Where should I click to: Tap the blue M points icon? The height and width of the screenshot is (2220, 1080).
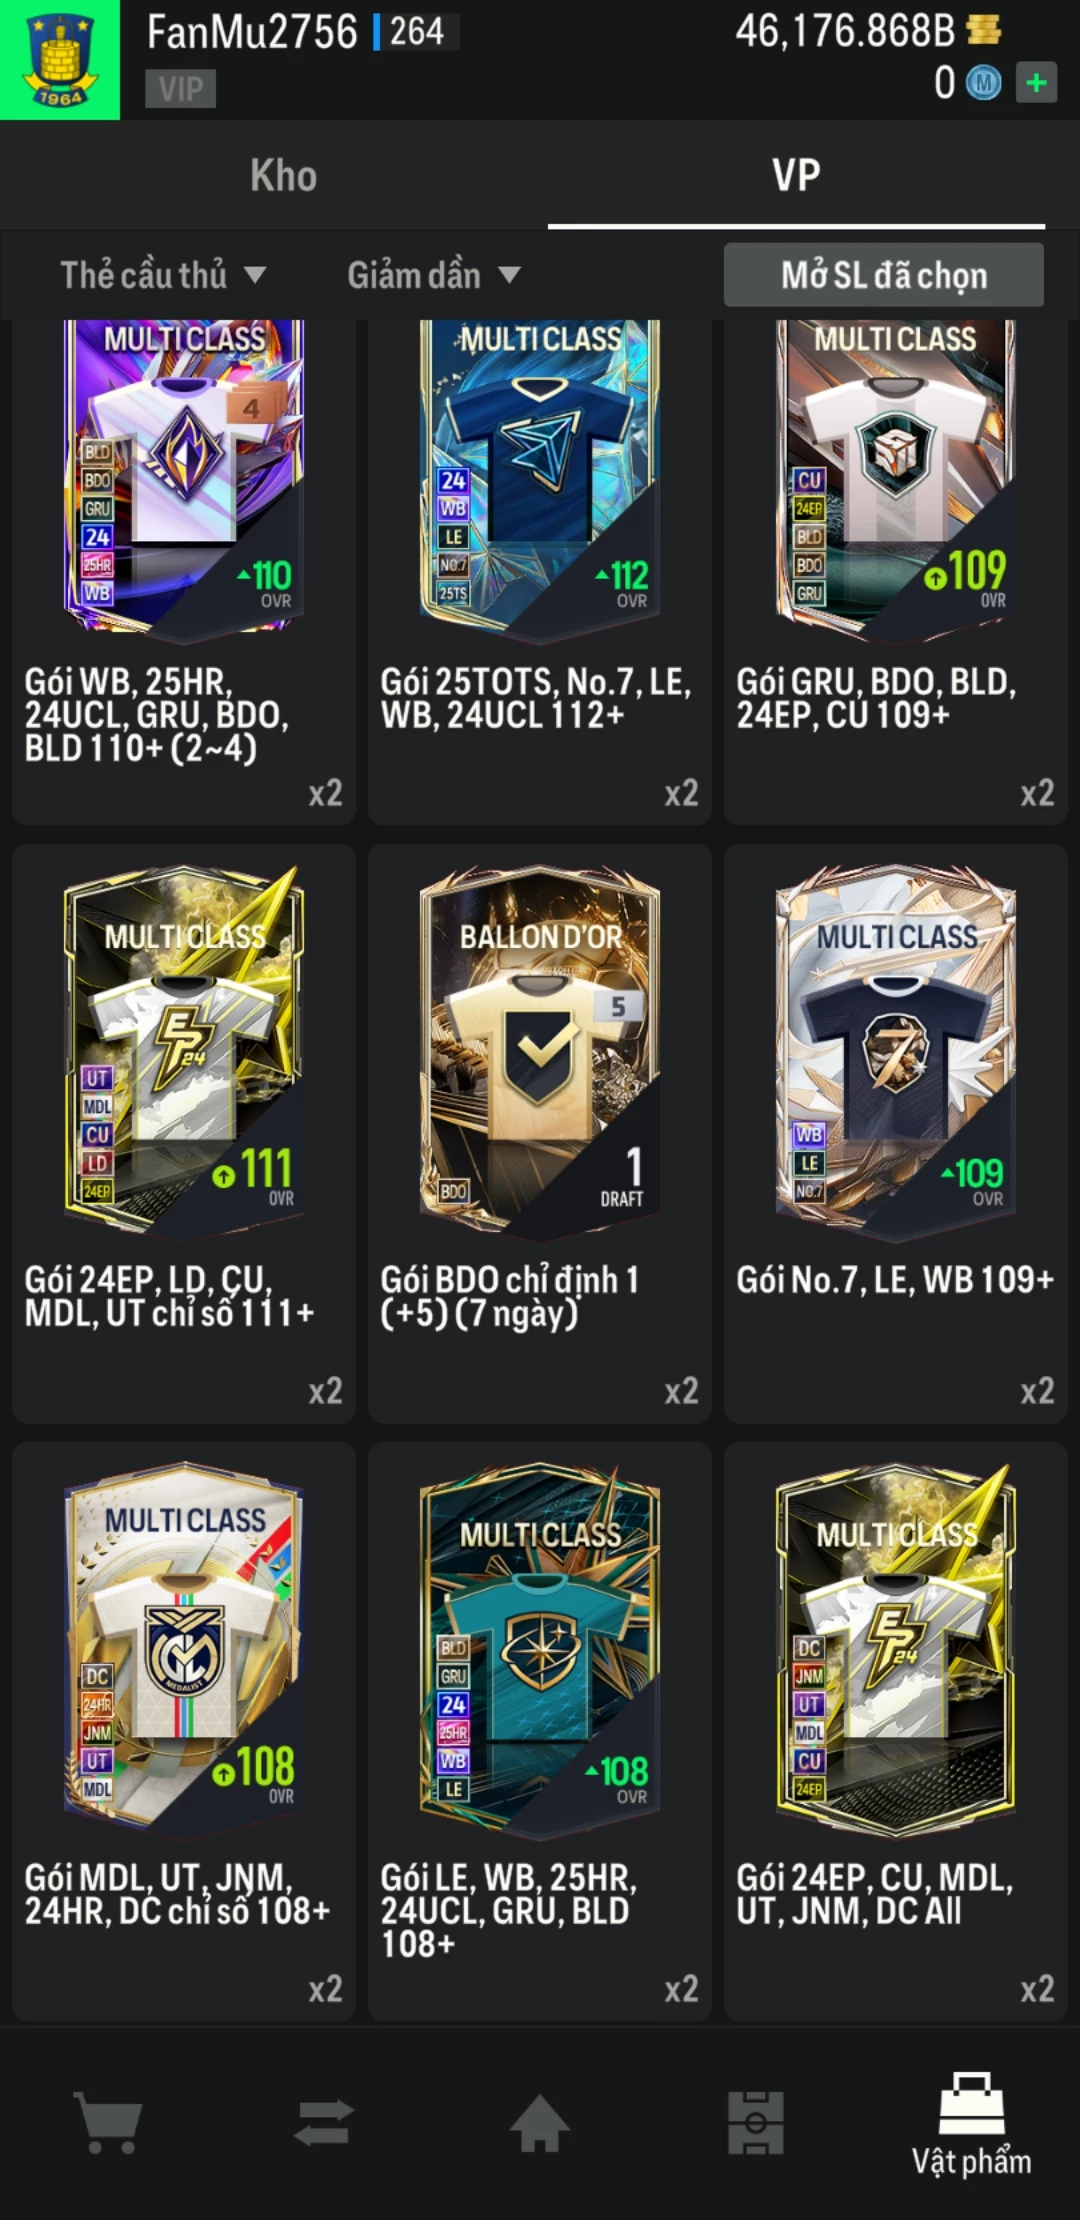coord(984,83)
